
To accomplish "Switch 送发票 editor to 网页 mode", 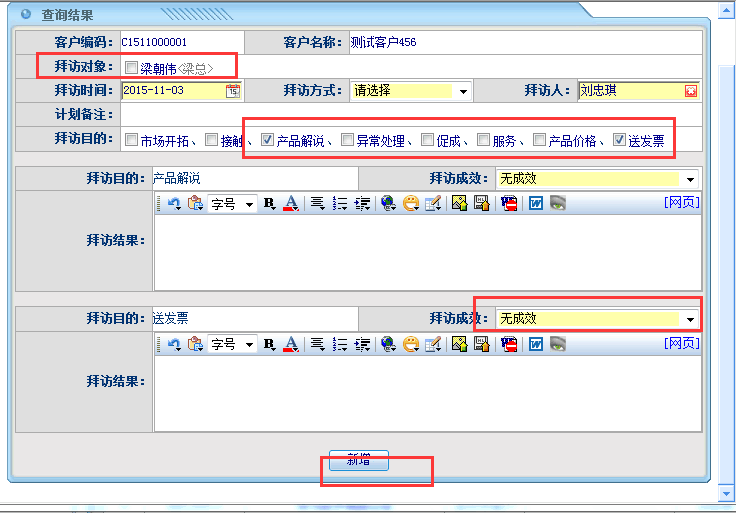I will 682,343.
